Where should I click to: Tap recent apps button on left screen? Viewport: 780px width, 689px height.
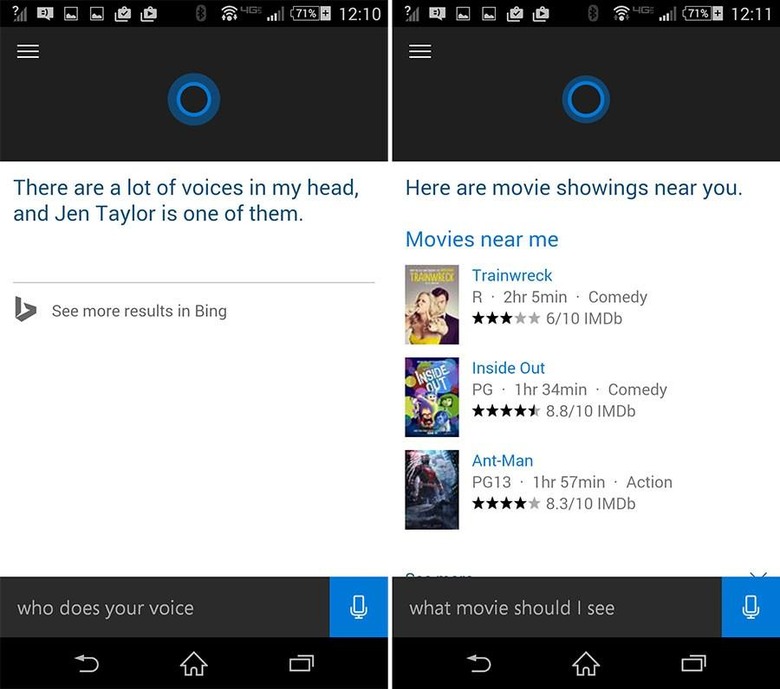coord(301,663)
